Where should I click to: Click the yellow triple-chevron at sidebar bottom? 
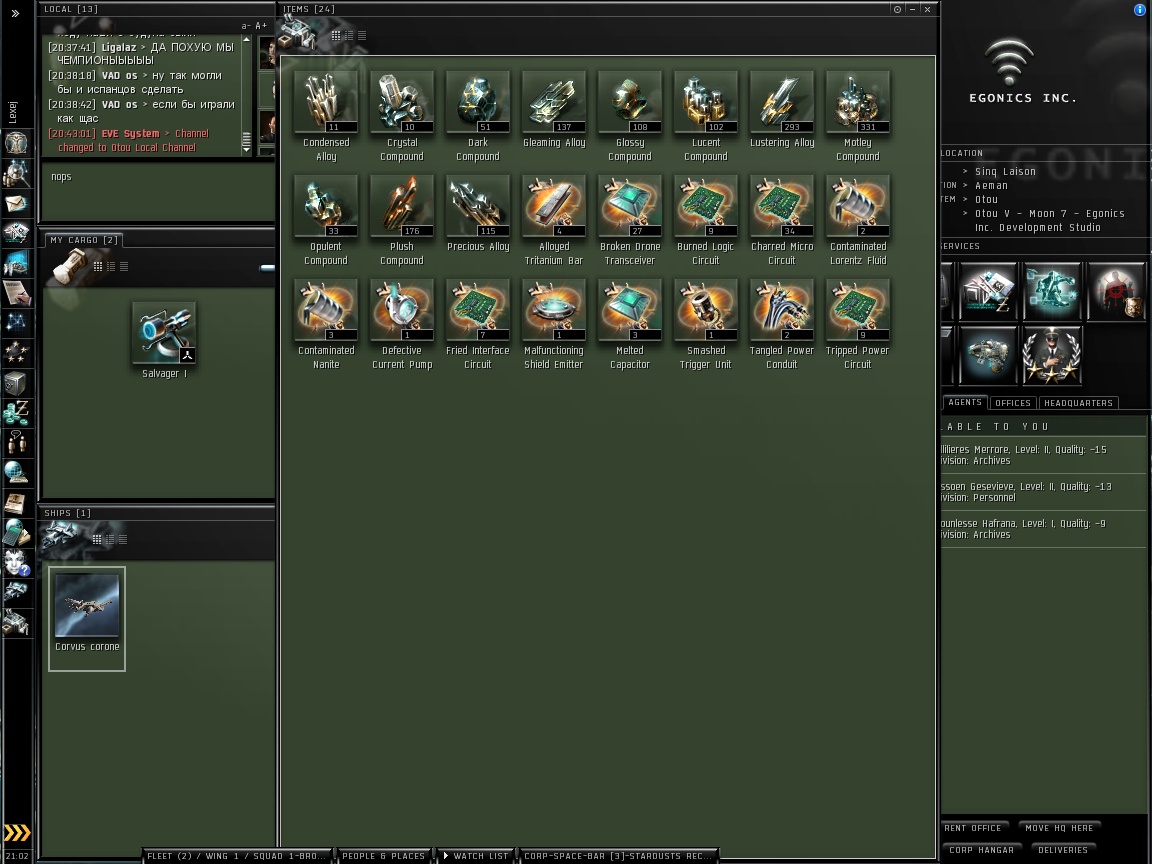(17, 832)
